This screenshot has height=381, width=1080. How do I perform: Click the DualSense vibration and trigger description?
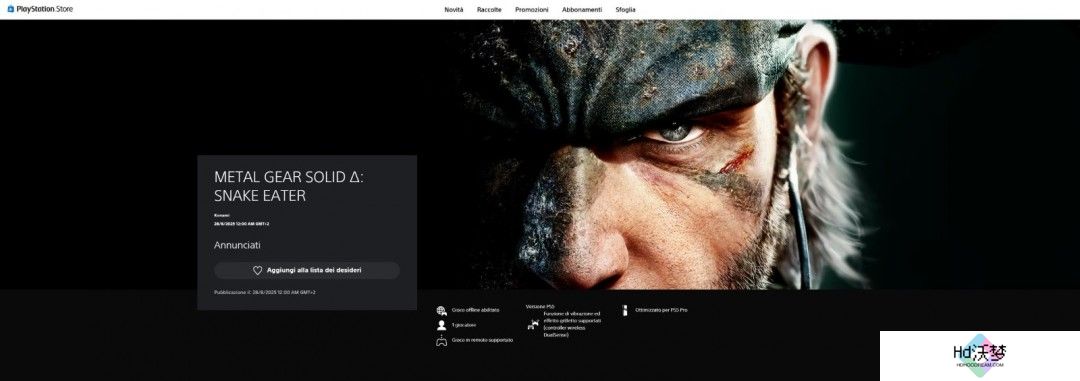click(x=572, y=324)
